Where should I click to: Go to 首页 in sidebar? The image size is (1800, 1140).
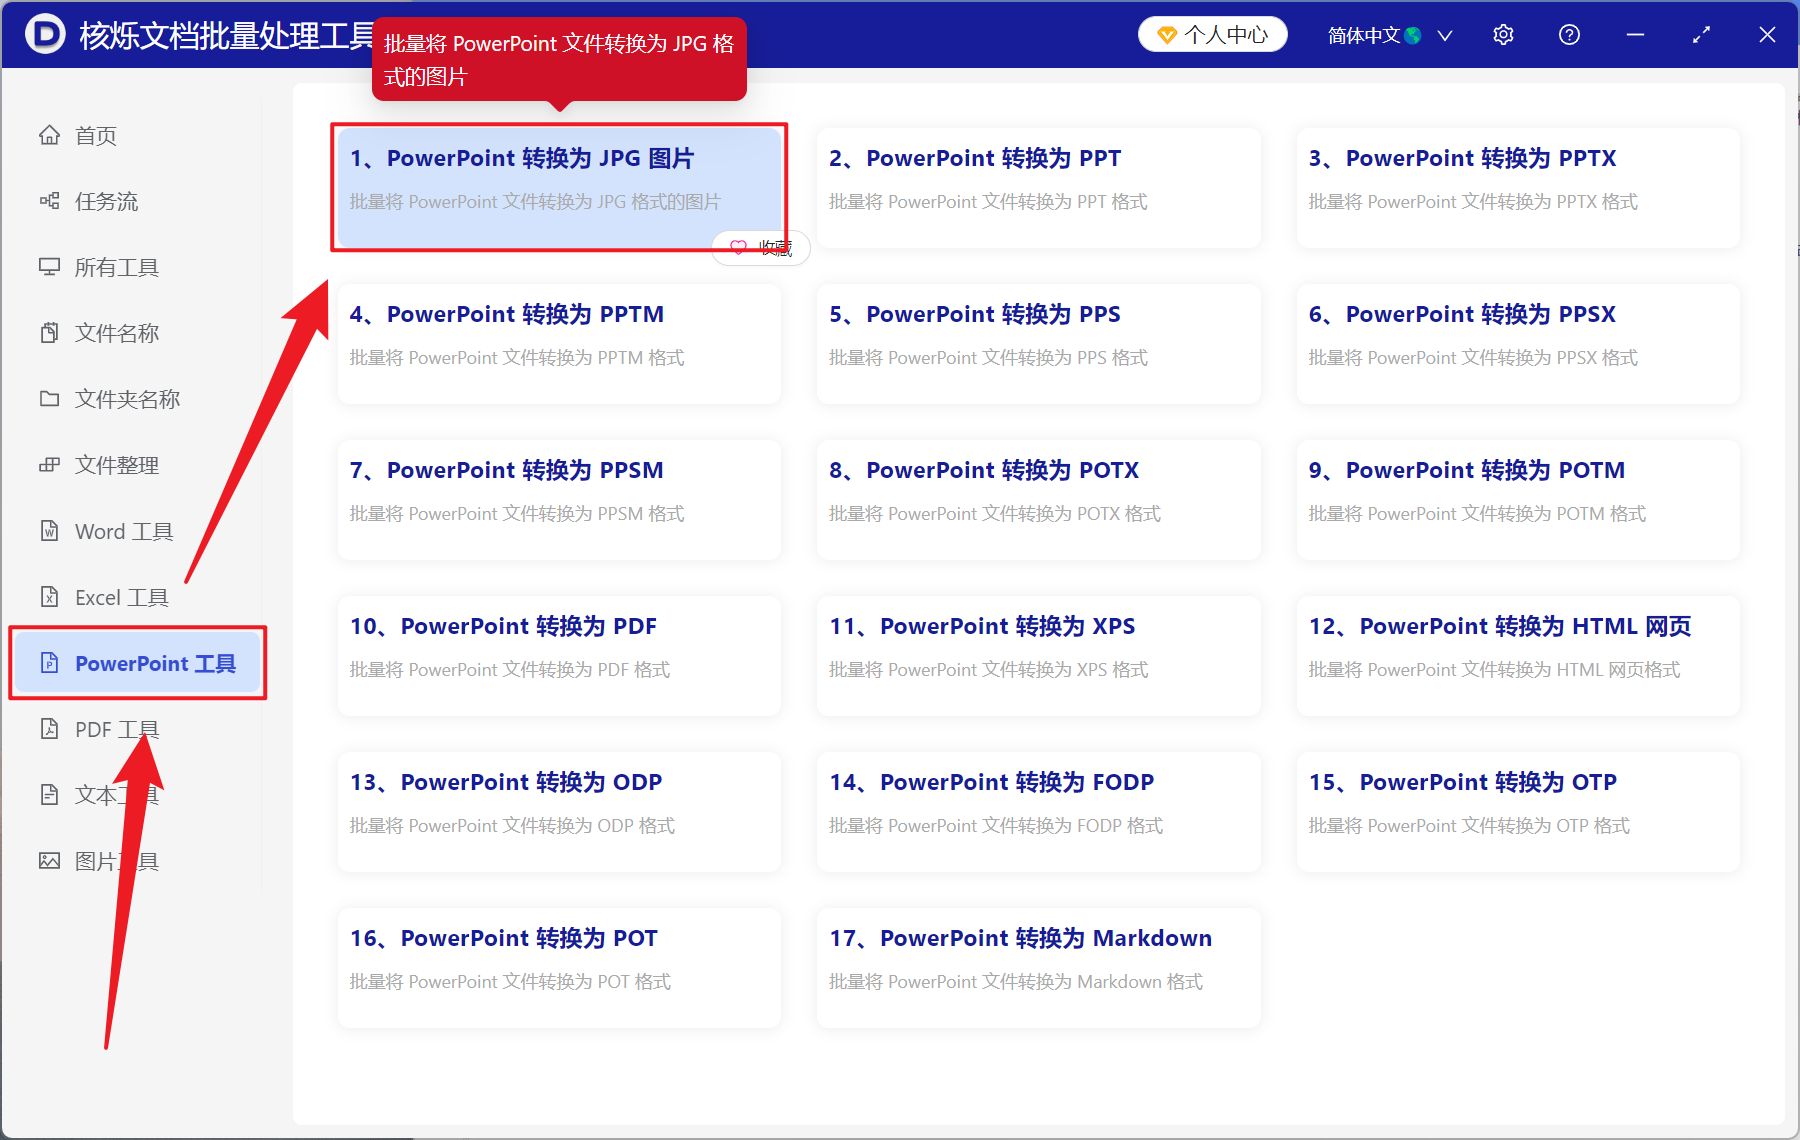tap(138, 135)
